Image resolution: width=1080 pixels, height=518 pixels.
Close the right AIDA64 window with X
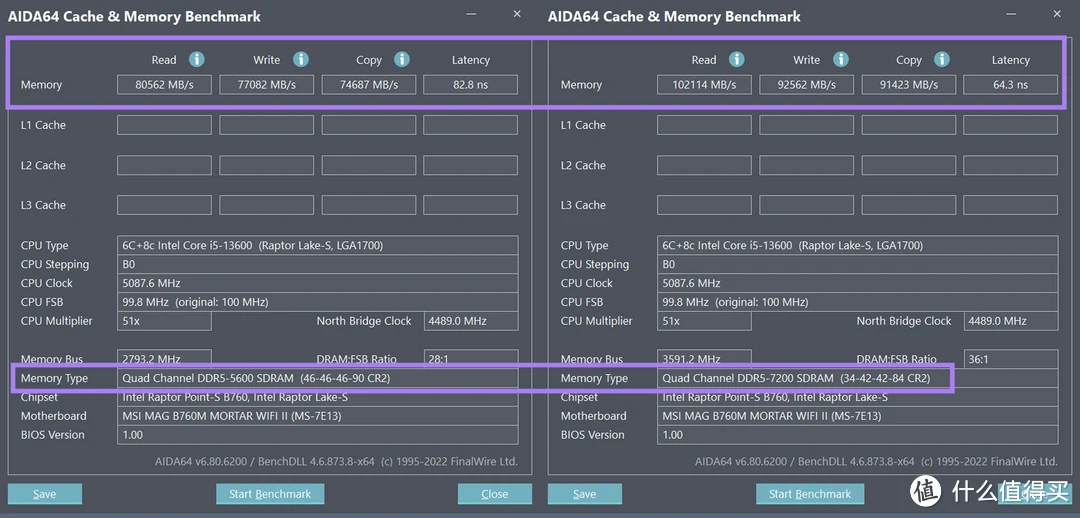click(1057, 14)
